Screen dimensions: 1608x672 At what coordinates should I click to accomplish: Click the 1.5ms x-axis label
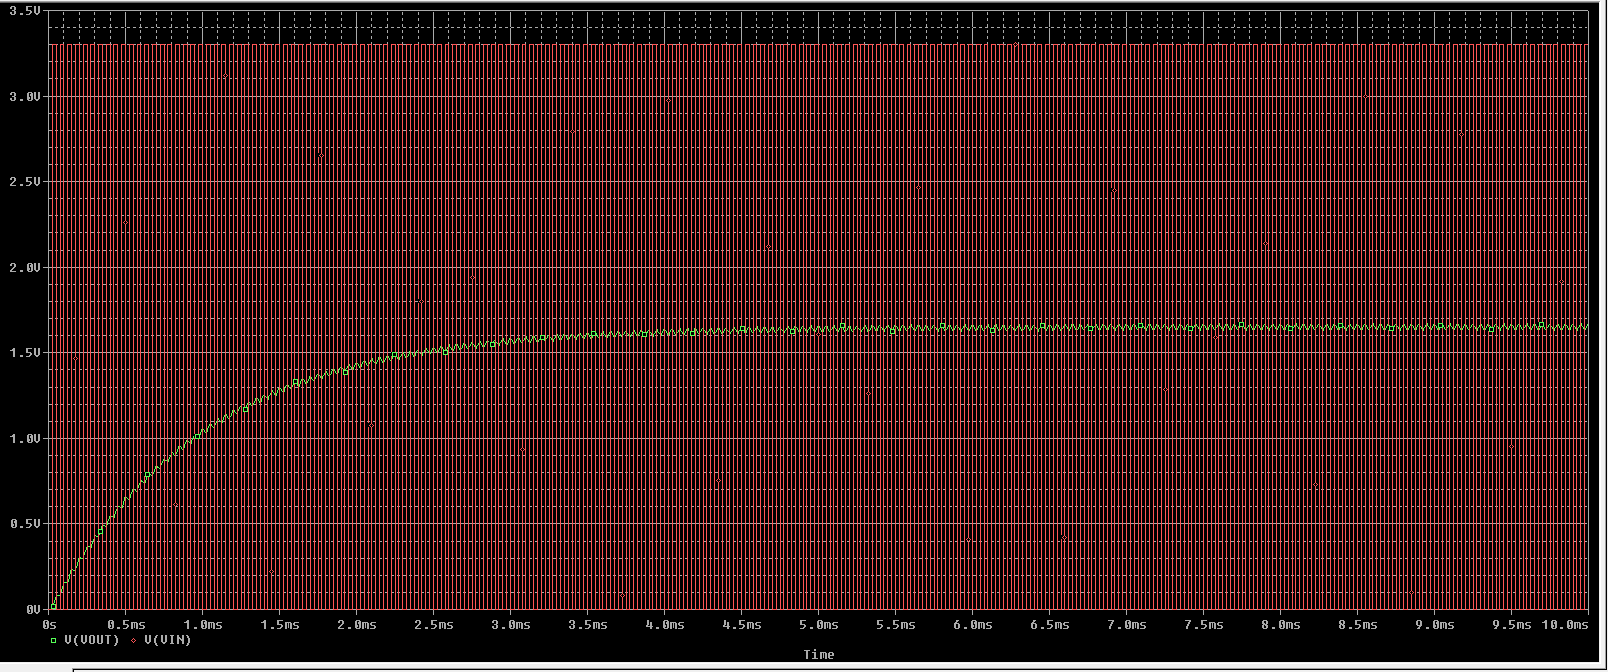(280, 625)
